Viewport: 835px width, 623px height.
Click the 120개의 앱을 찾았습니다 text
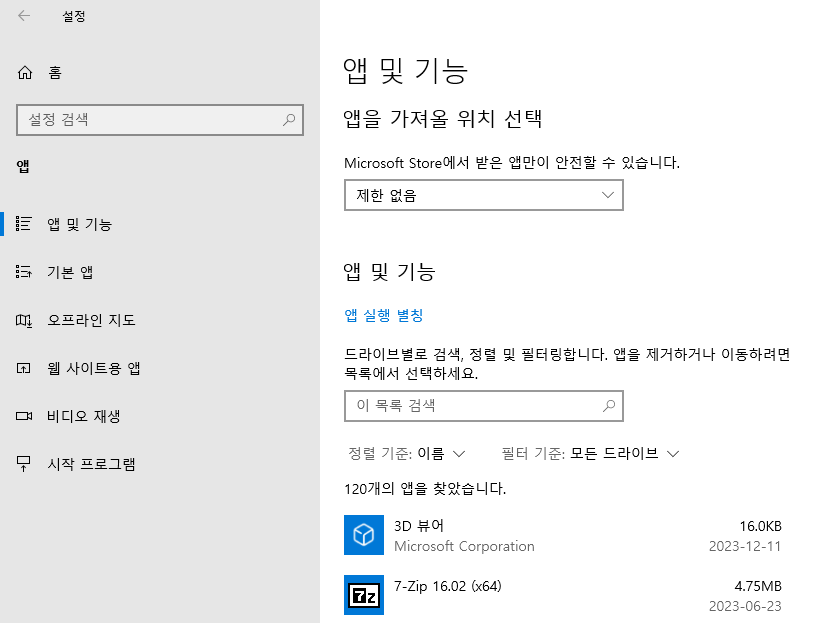point(425,489)
